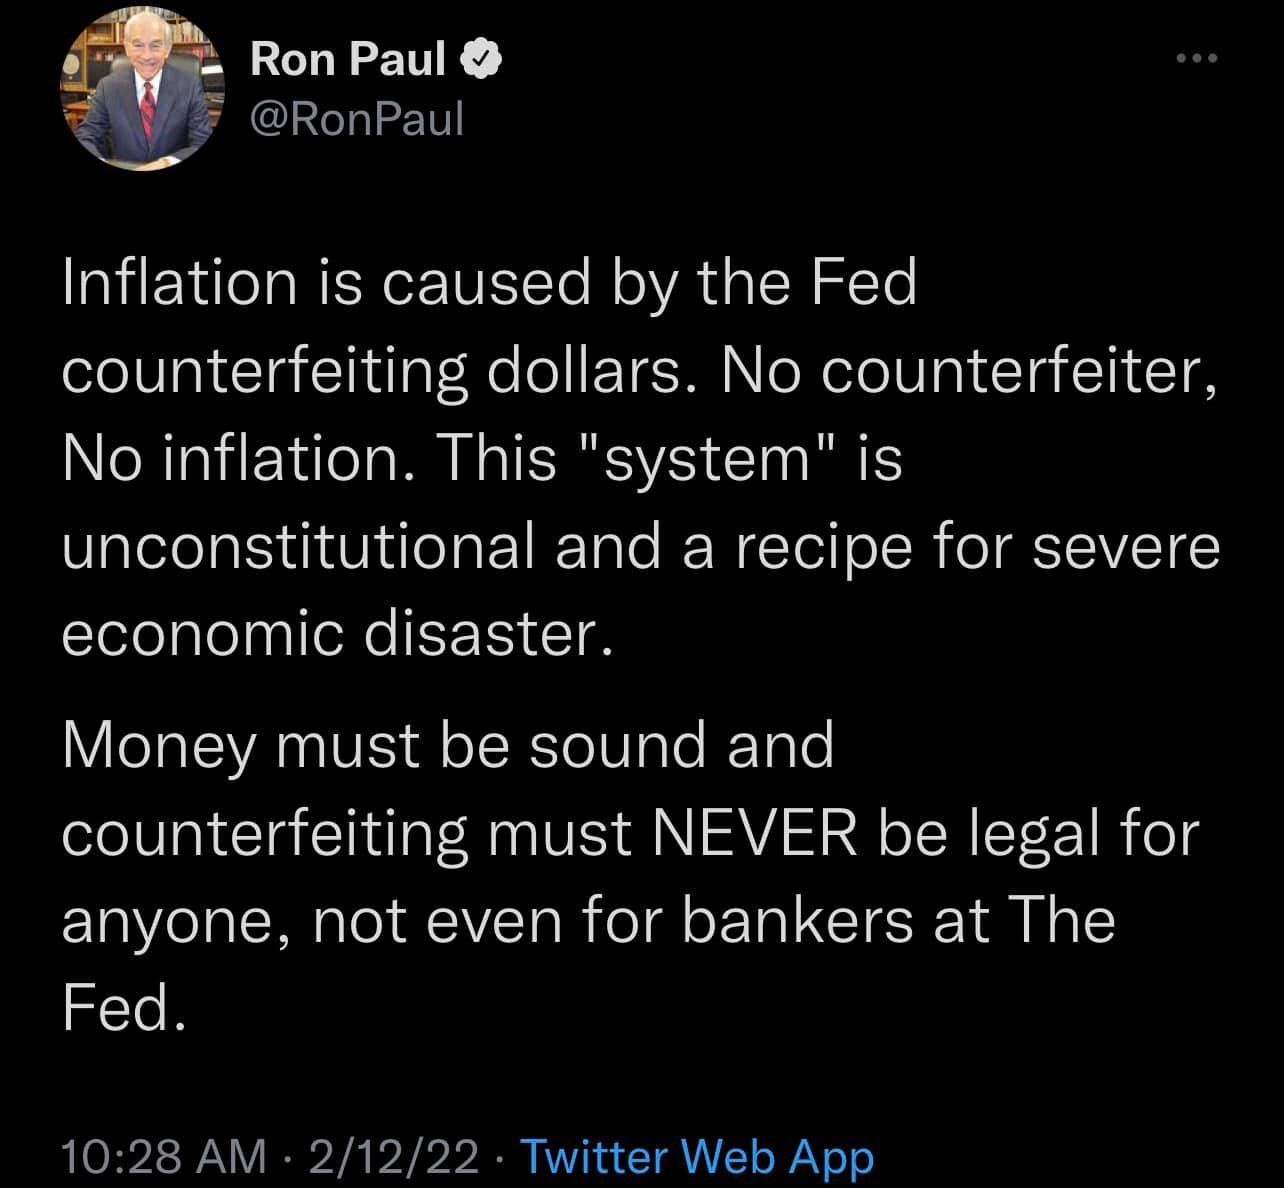Open the @RonPaul handle link
Viewport: 1284px width, 1188px height.
(357, 119)
